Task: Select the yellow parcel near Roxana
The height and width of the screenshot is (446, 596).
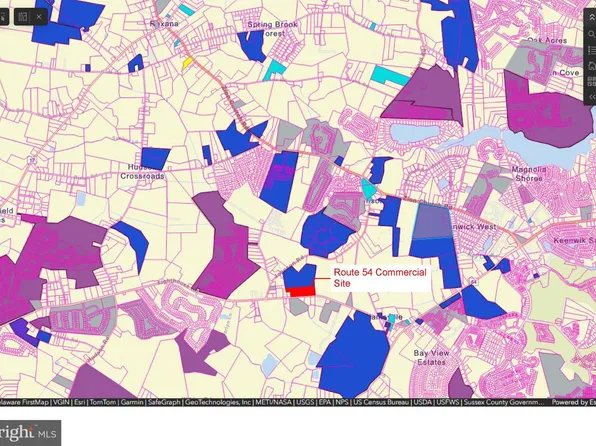Action: pyautogui.click(x=187, y=63)
